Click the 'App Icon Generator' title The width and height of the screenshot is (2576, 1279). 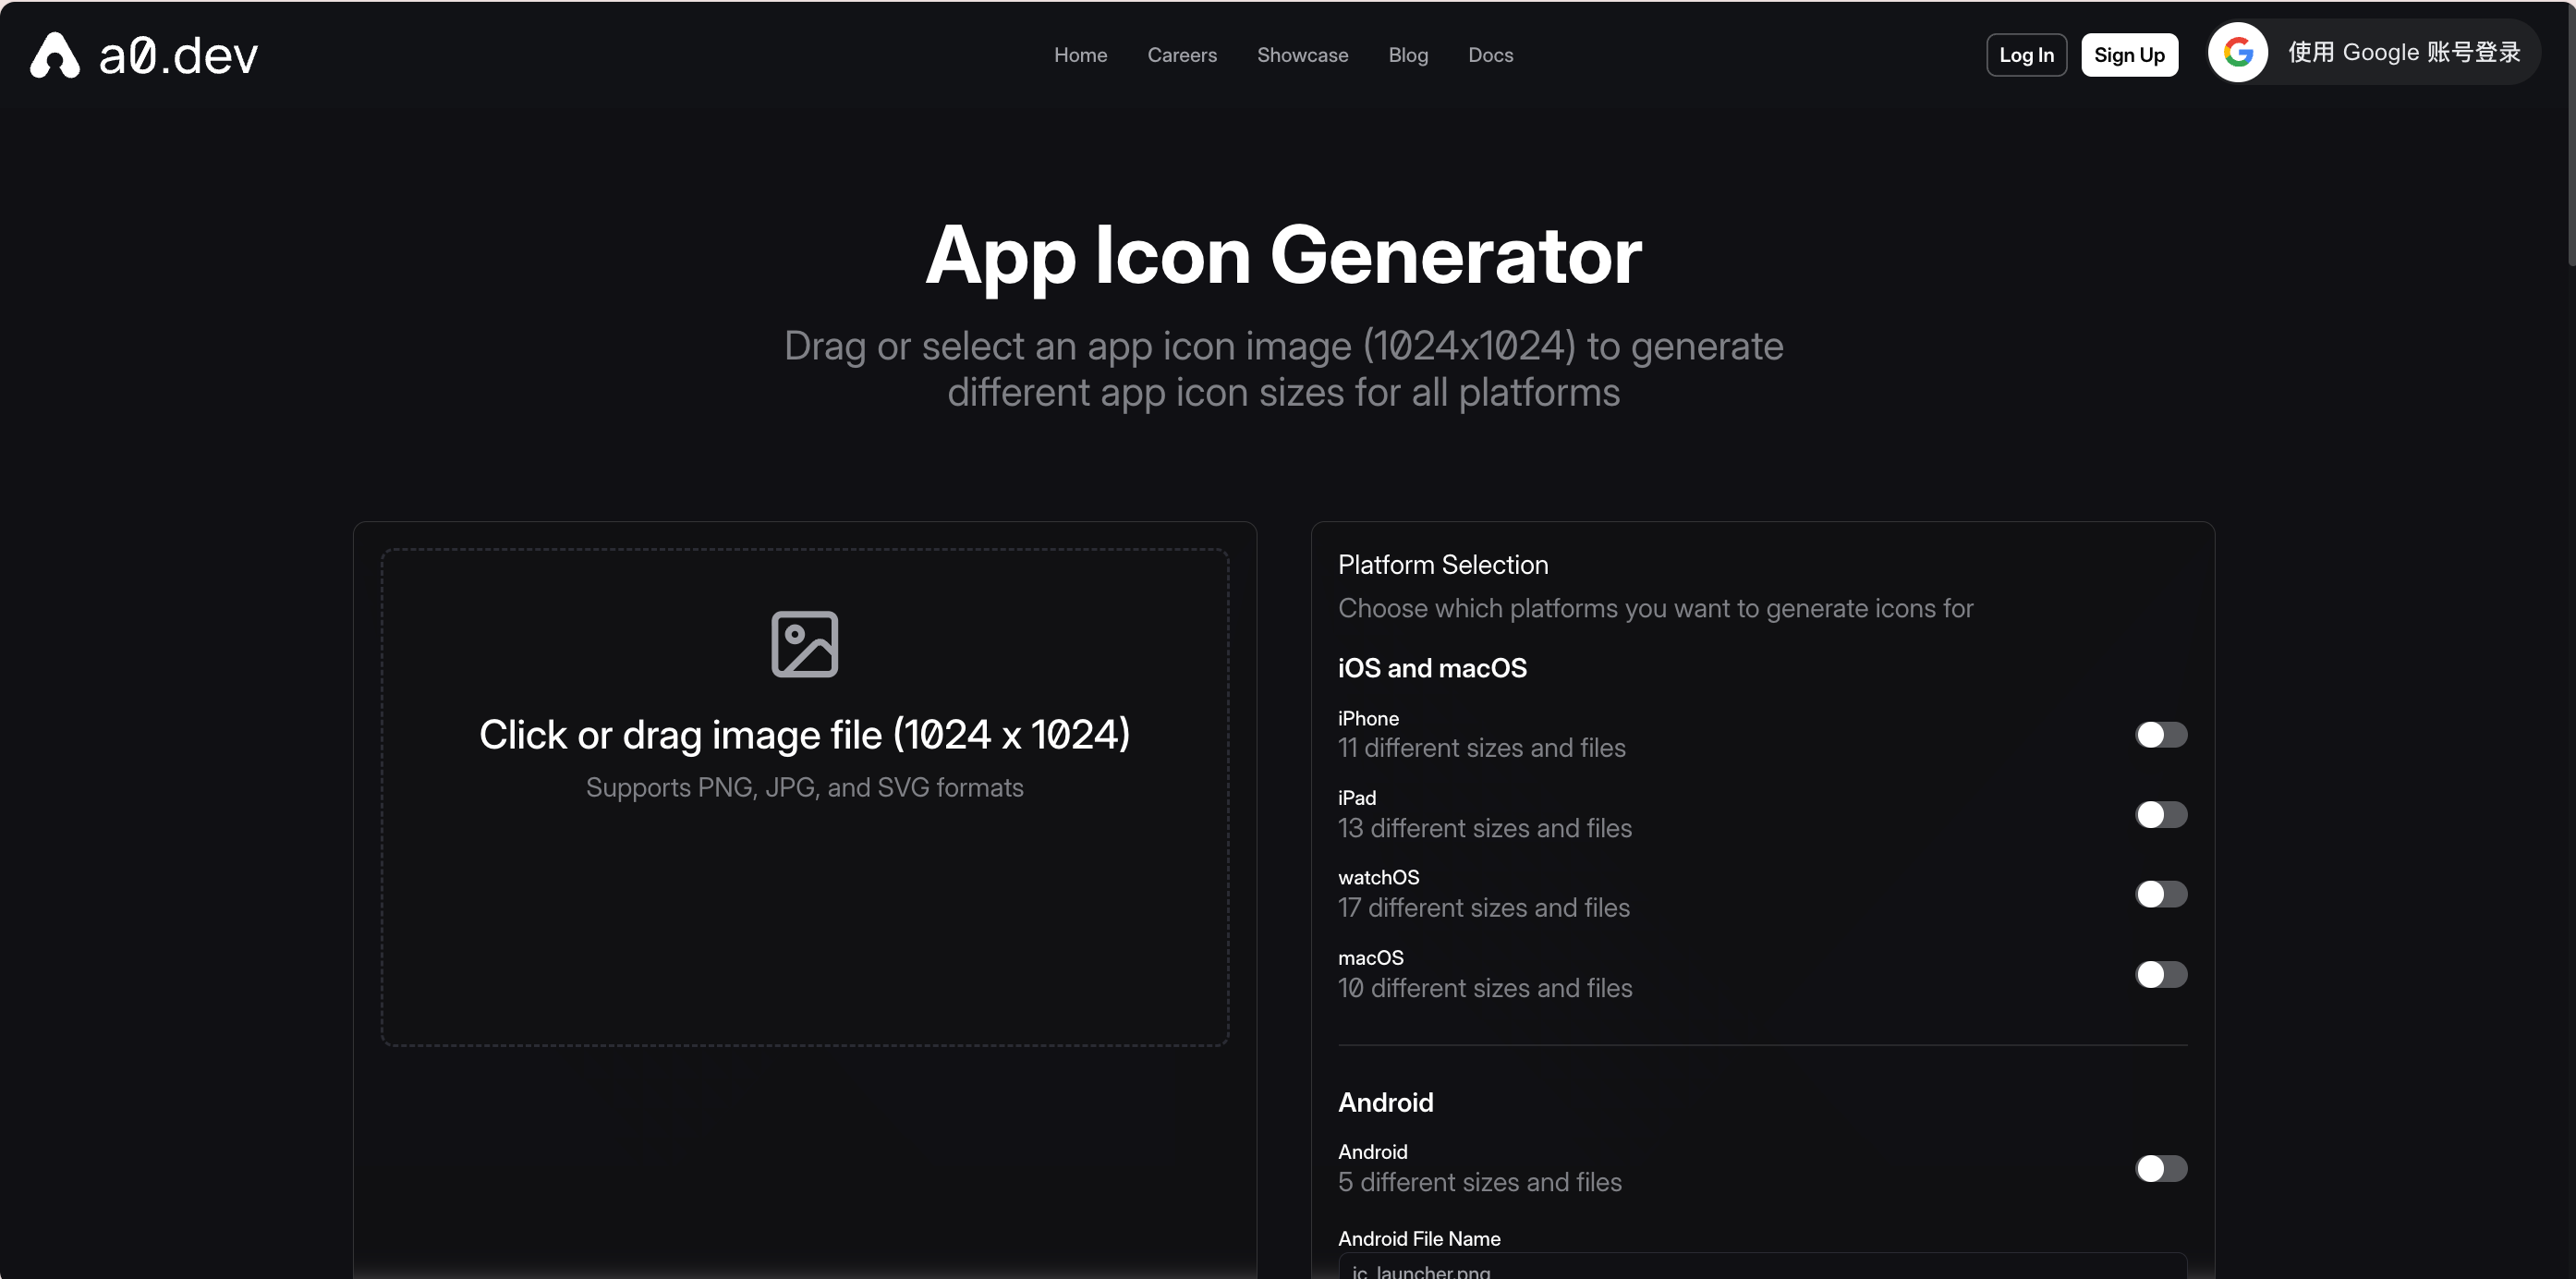pyautogui.click(x=1283, y=256)
